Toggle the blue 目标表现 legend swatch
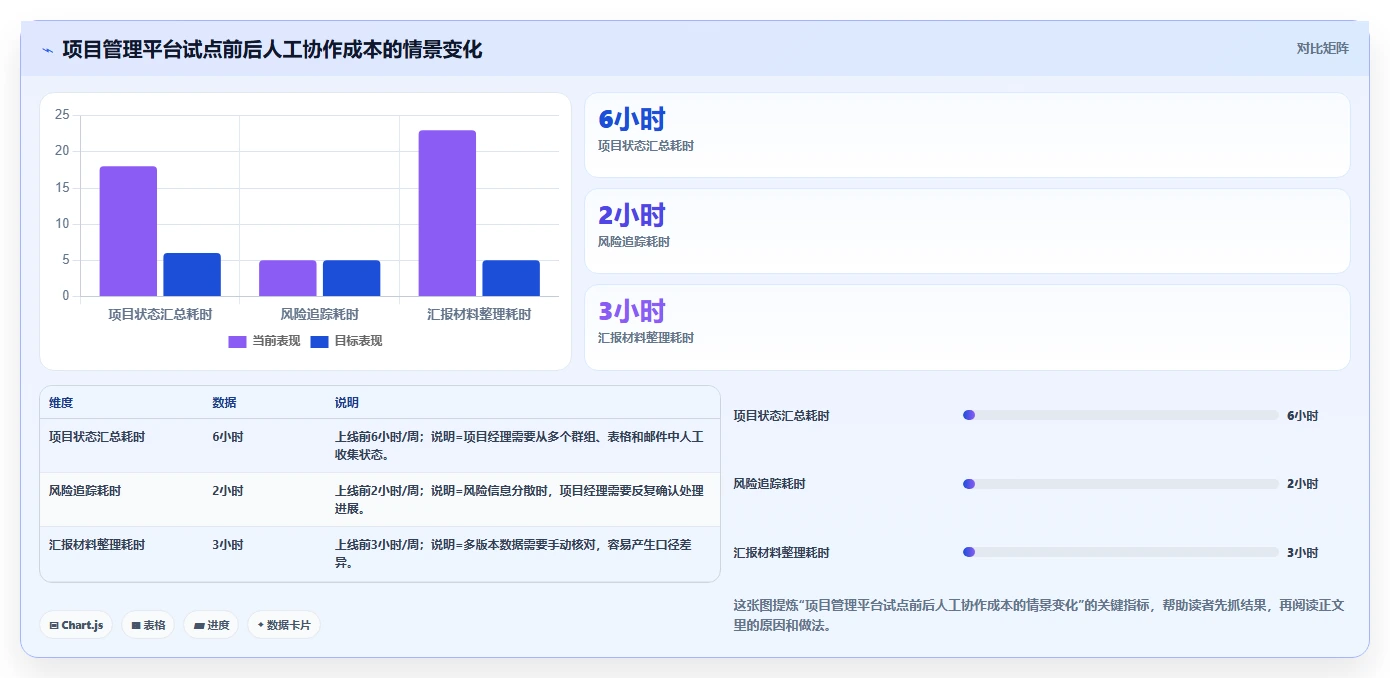 (x=320, y=341)
